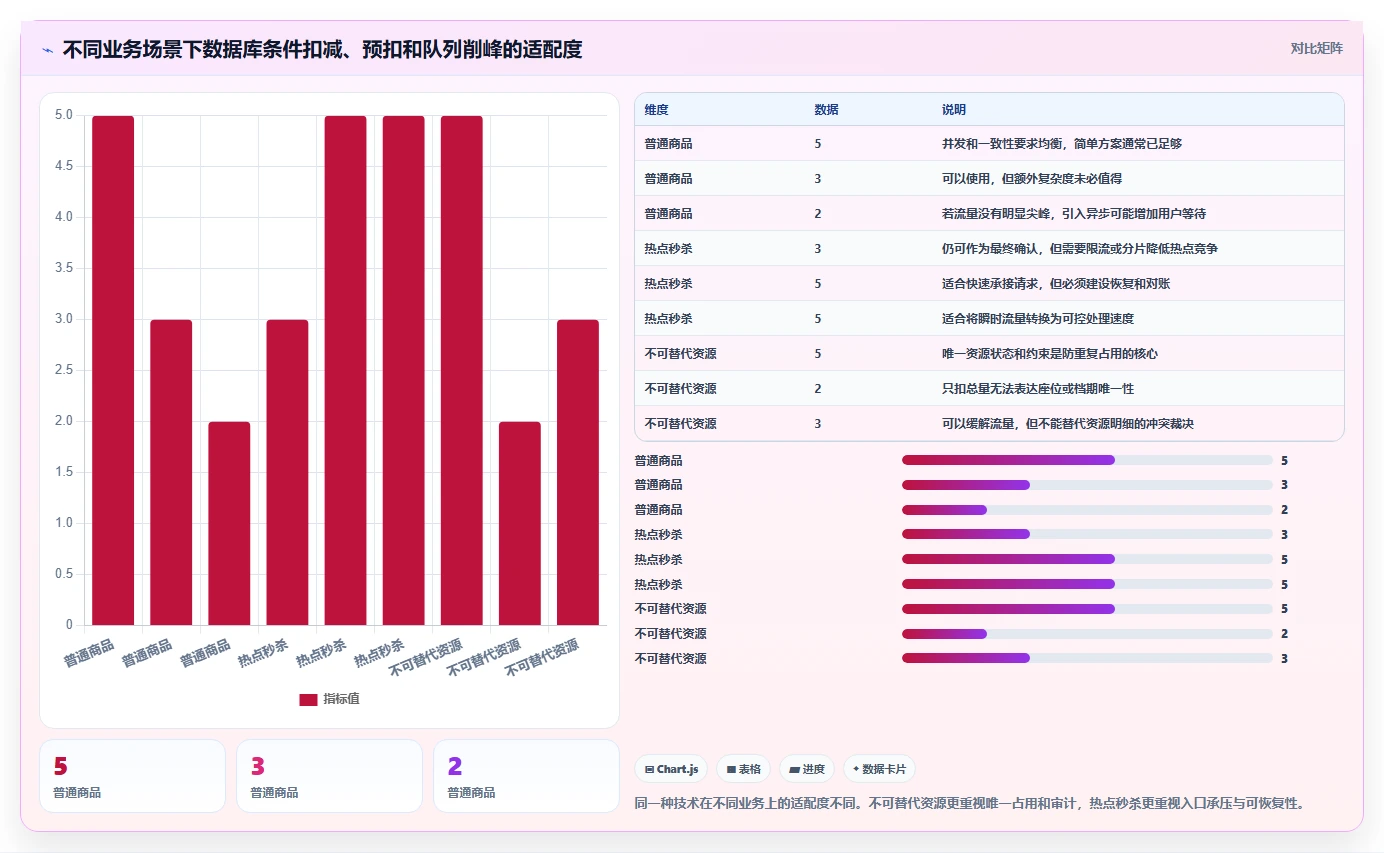This screenshot has height=853, width=1384.
Task: Click the page title 不同业务场景下数据库条件扣减
Action: pyautogui.click(x=322, y=49)
